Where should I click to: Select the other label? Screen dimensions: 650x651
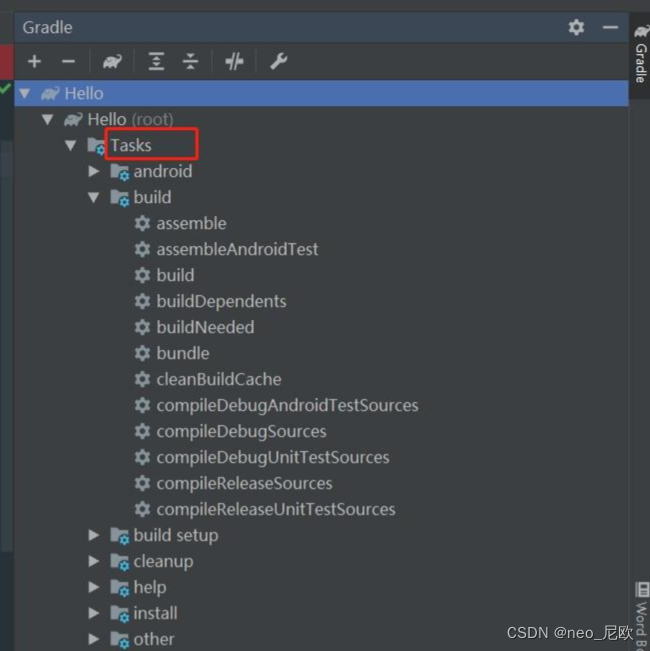pos(154,639)
